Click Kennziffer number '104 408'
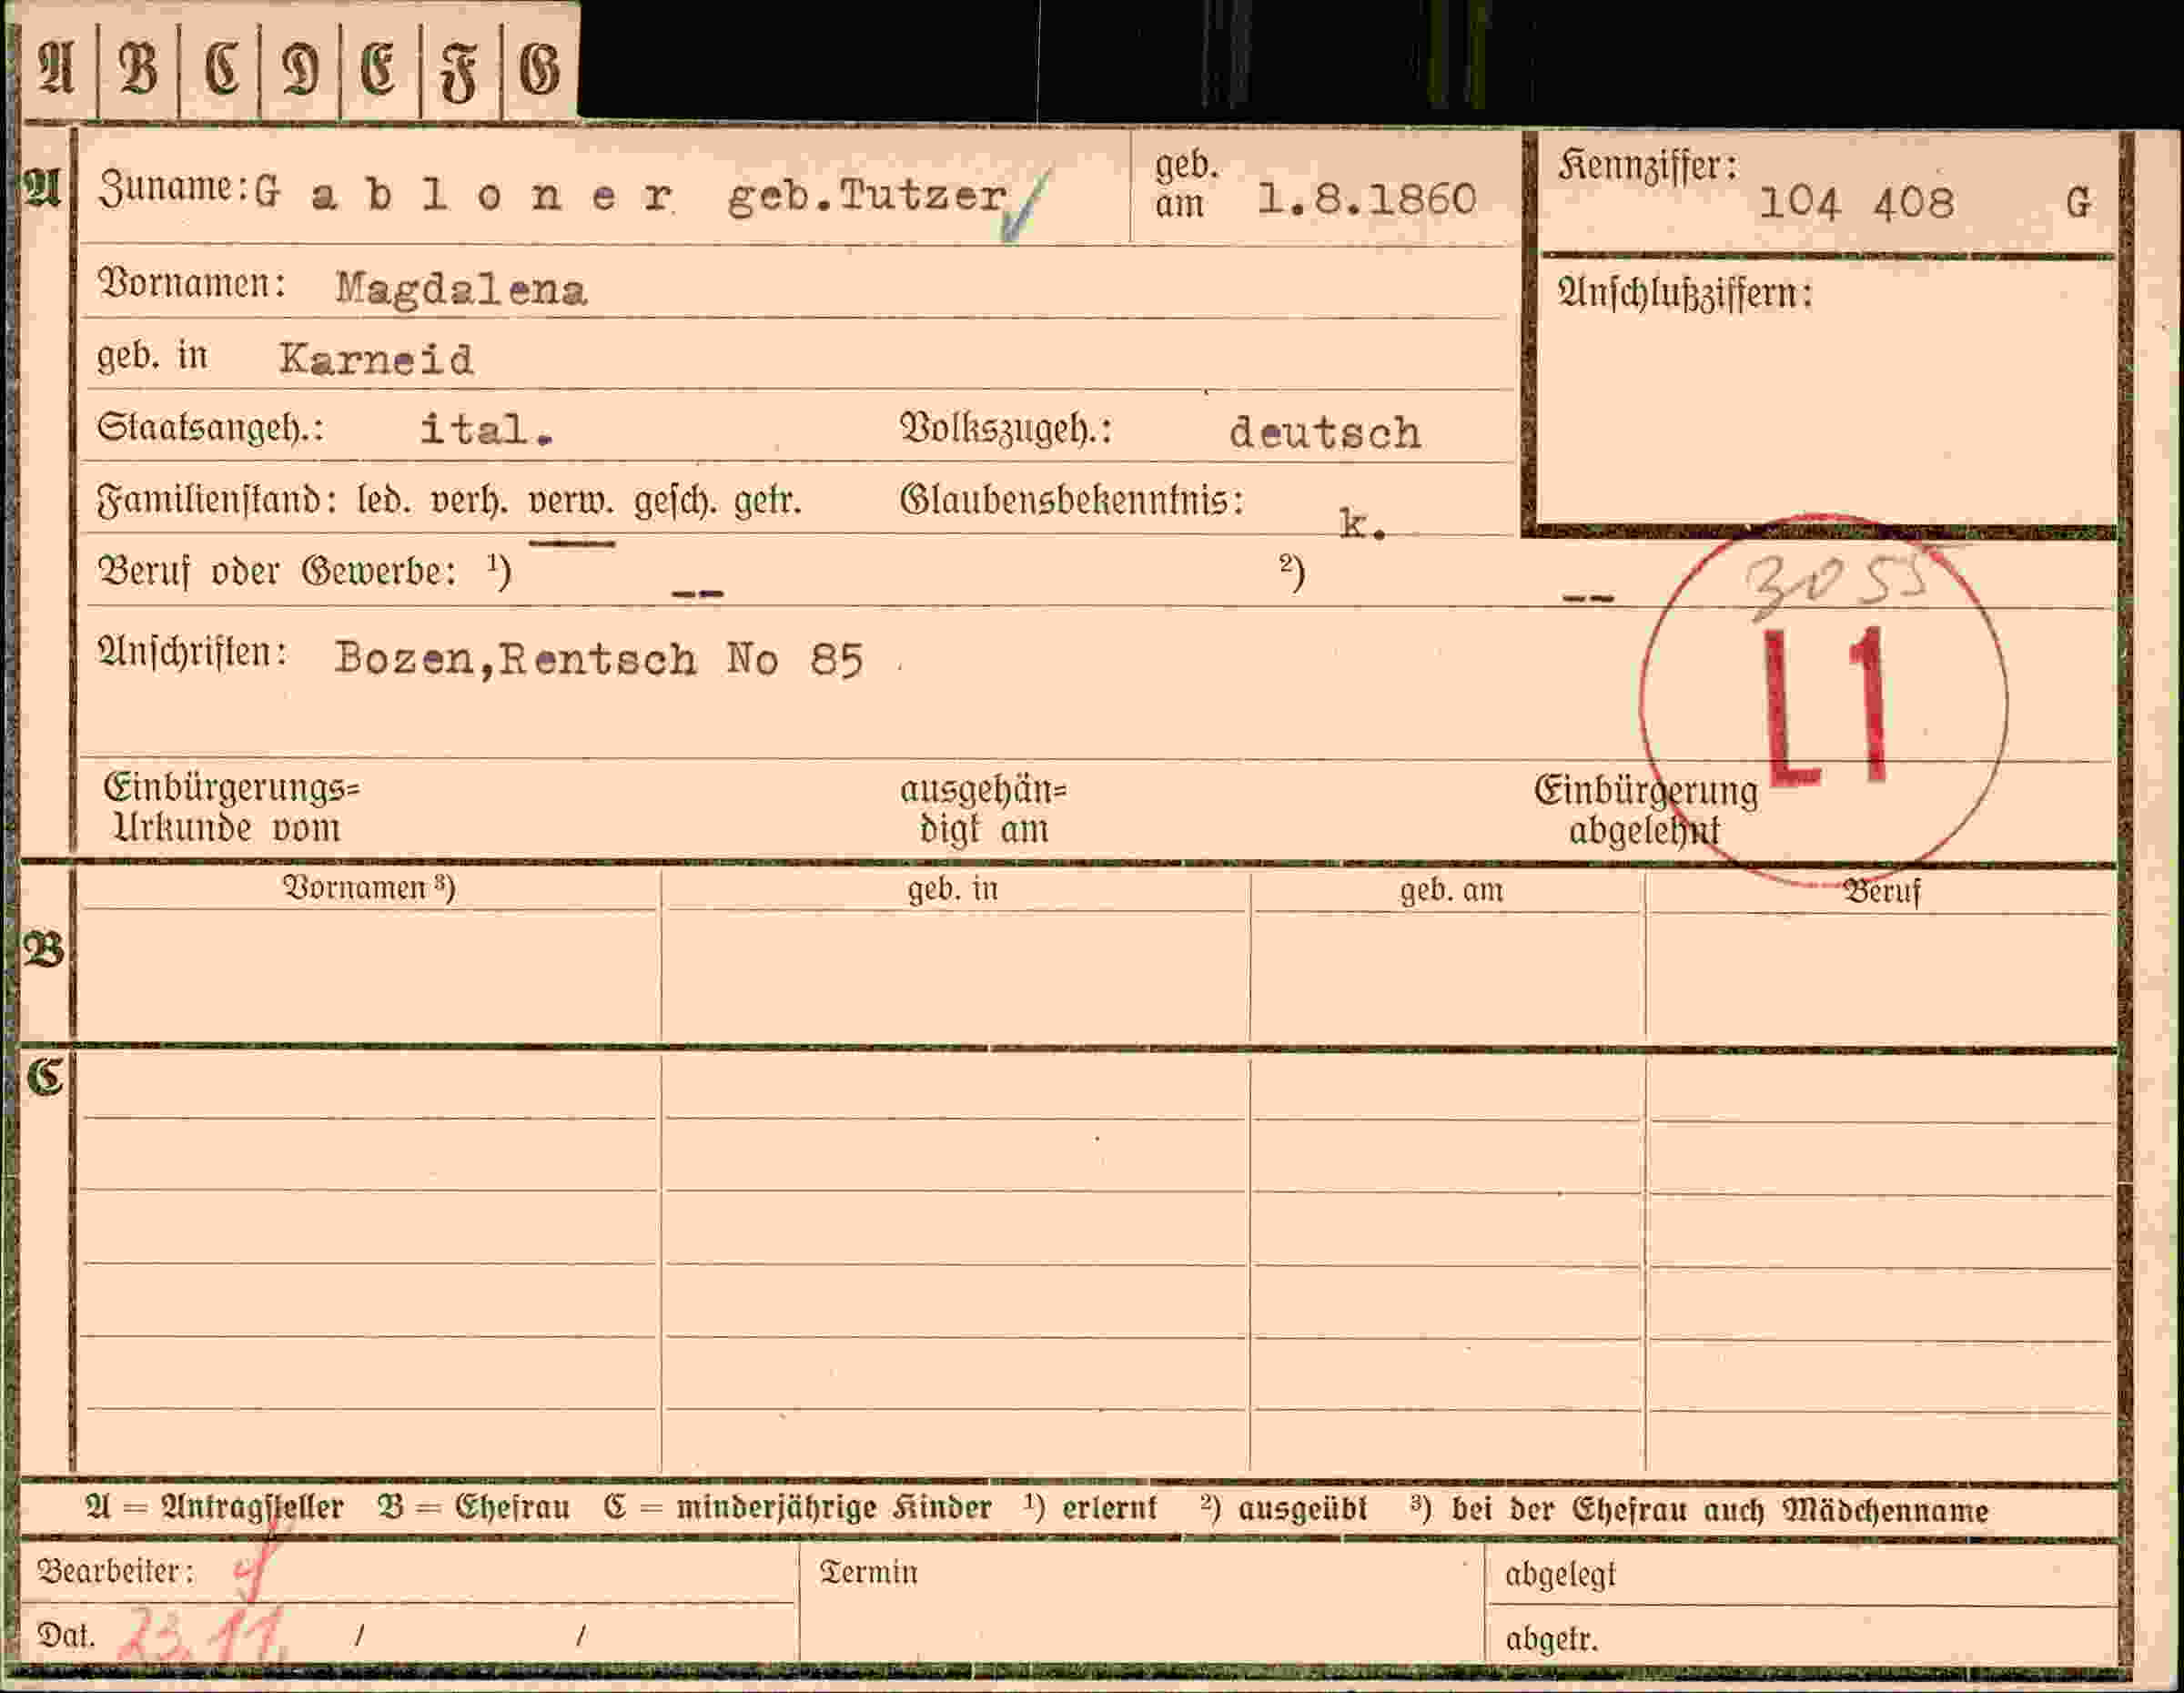Viewport: 2184px width, 1693px height. [x=1856, y=203]
